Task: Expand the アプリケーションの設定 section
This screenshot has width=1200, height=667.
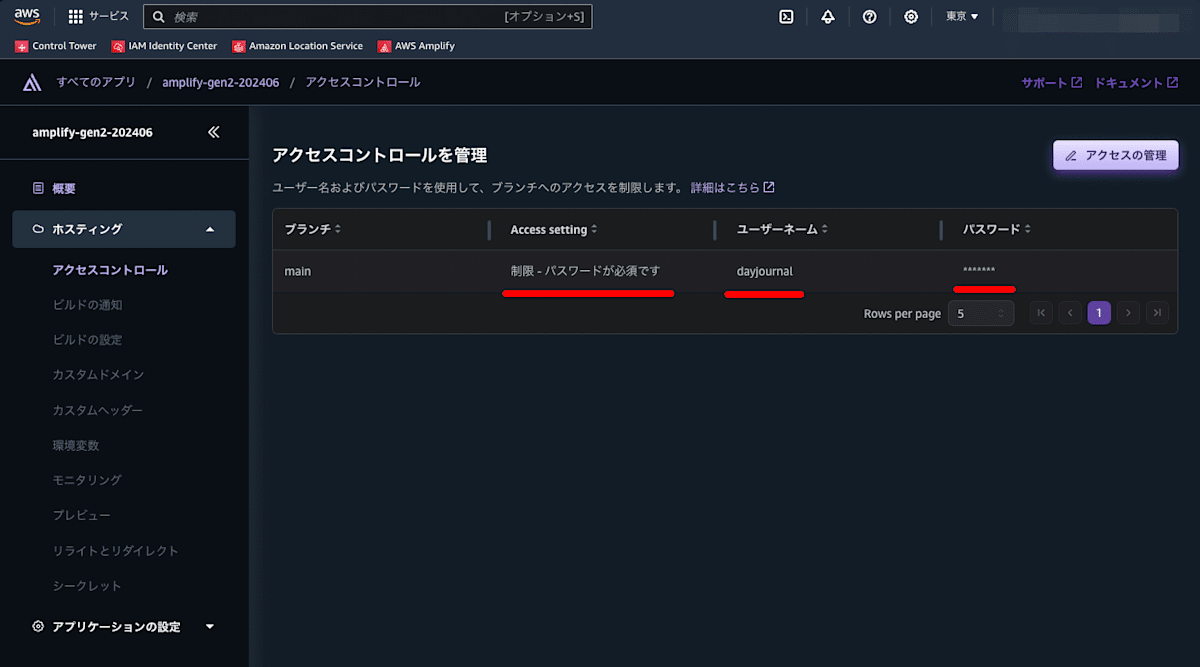Action: click(x=124, y=627)
